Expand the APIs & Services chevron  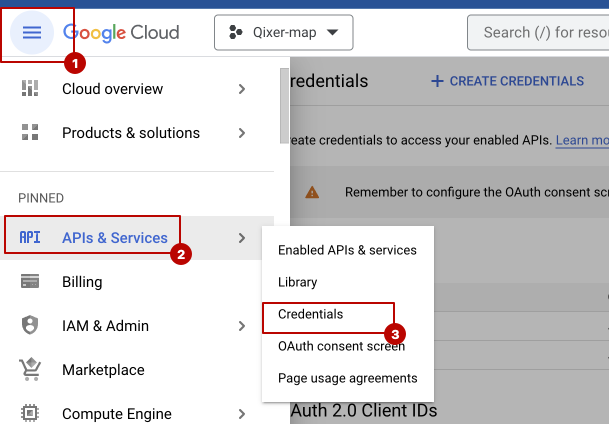[242, 238]
